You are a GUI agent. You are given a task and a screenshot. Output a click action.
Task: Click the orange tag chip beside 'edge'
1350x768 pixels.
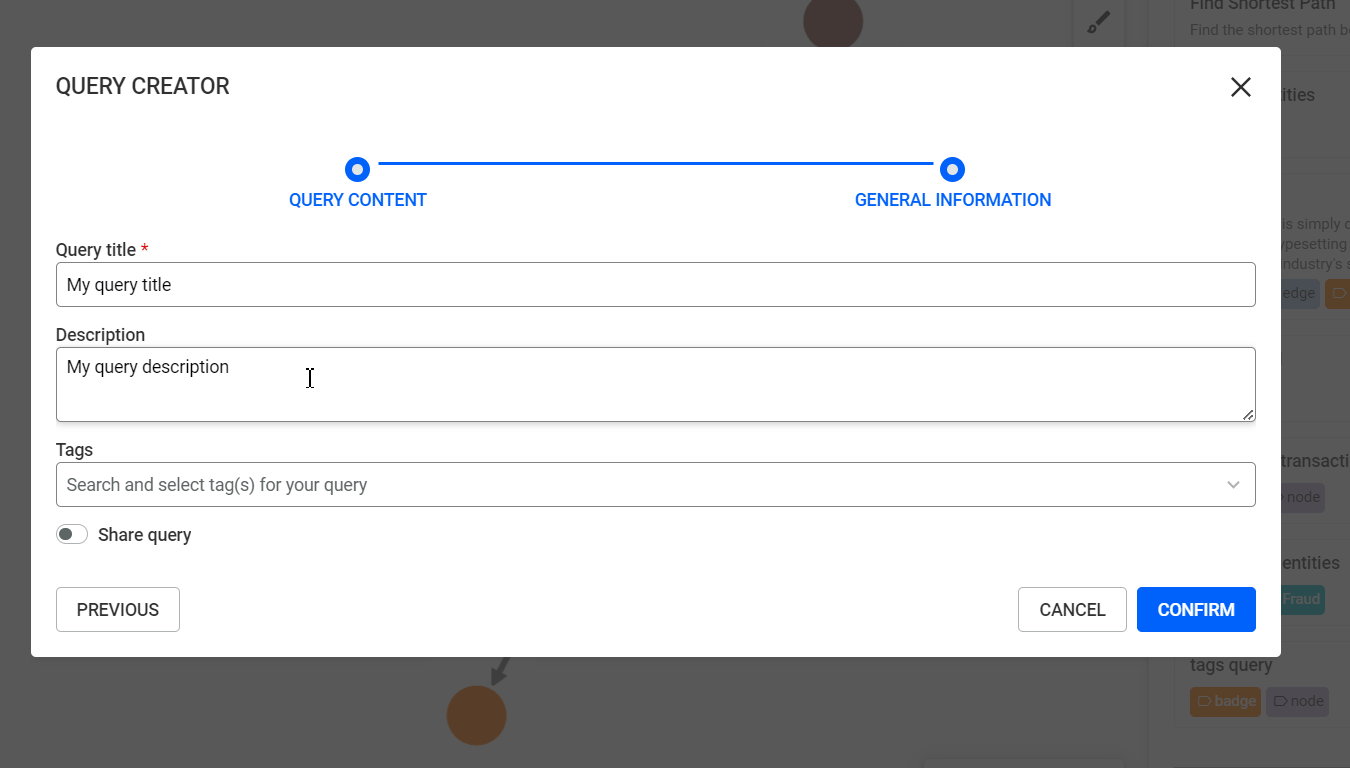[1340, 293]
